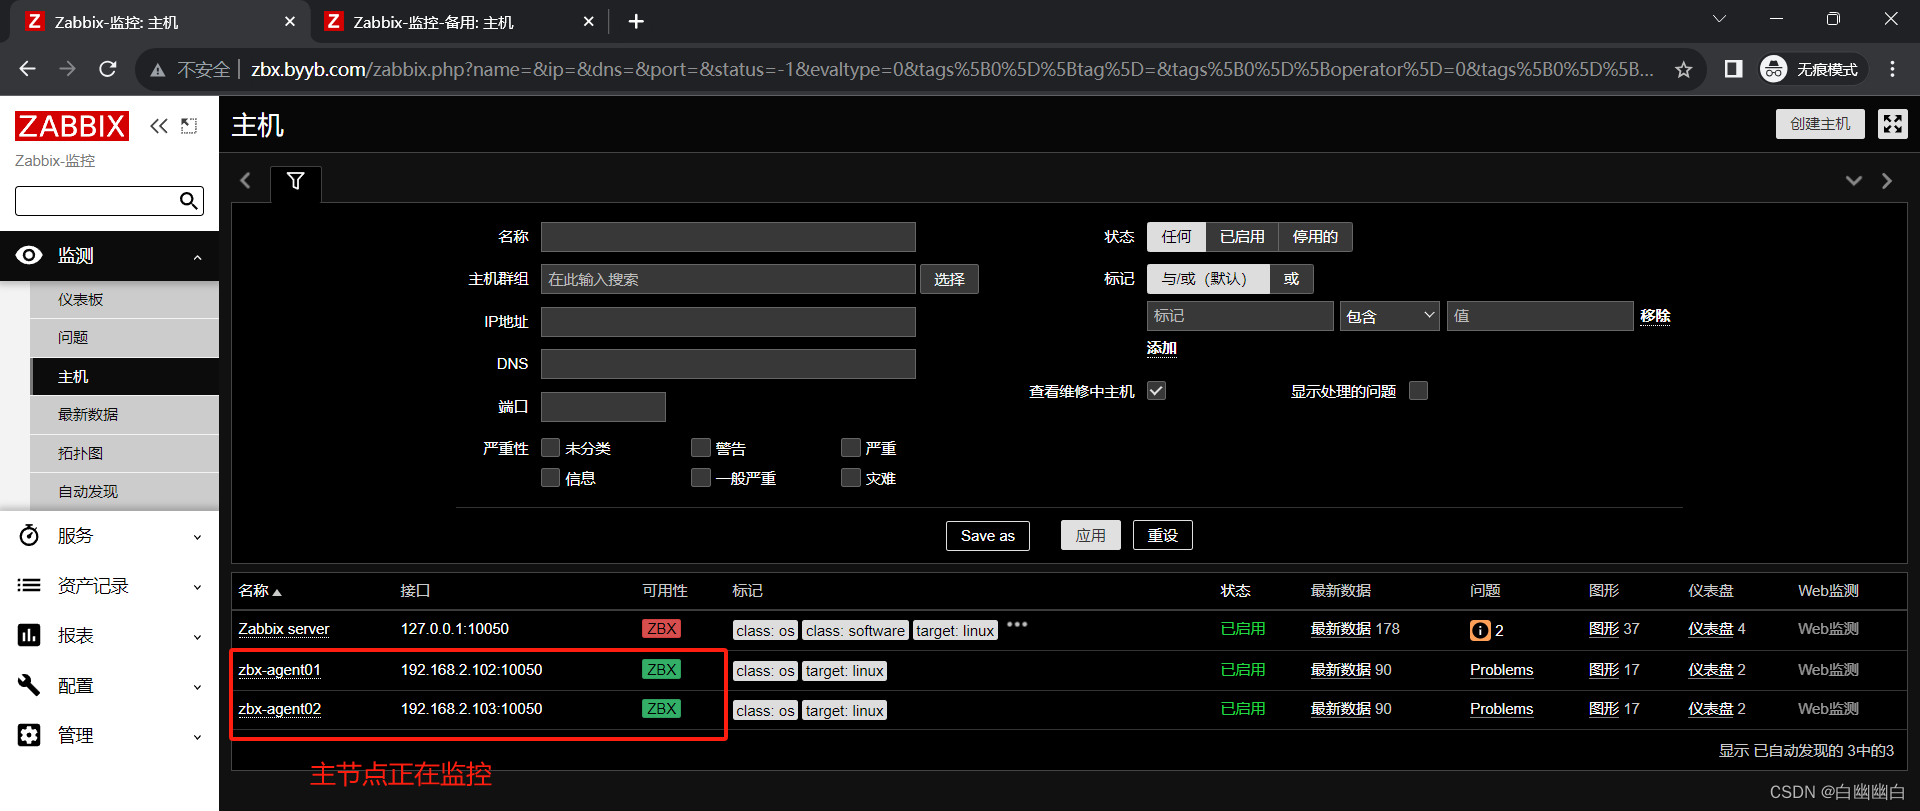Enter kiosk mode via fullscreen icon

click(1893, 124)
